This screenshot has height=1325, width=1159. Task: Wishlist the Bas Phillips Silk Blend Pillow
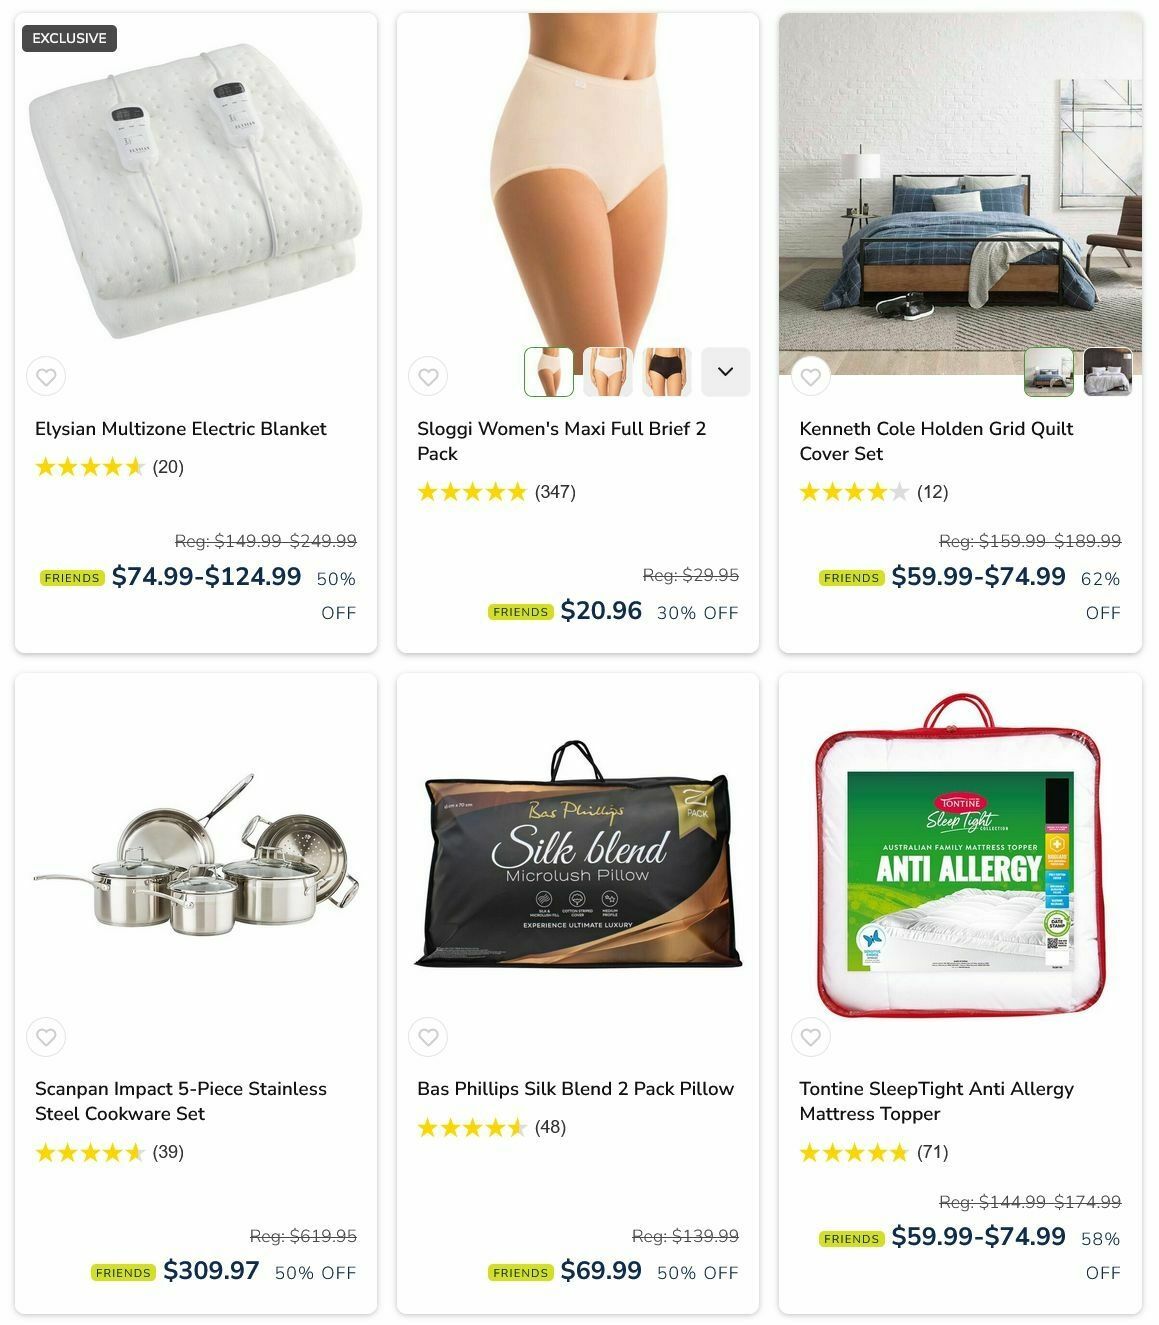point(428,1037)
